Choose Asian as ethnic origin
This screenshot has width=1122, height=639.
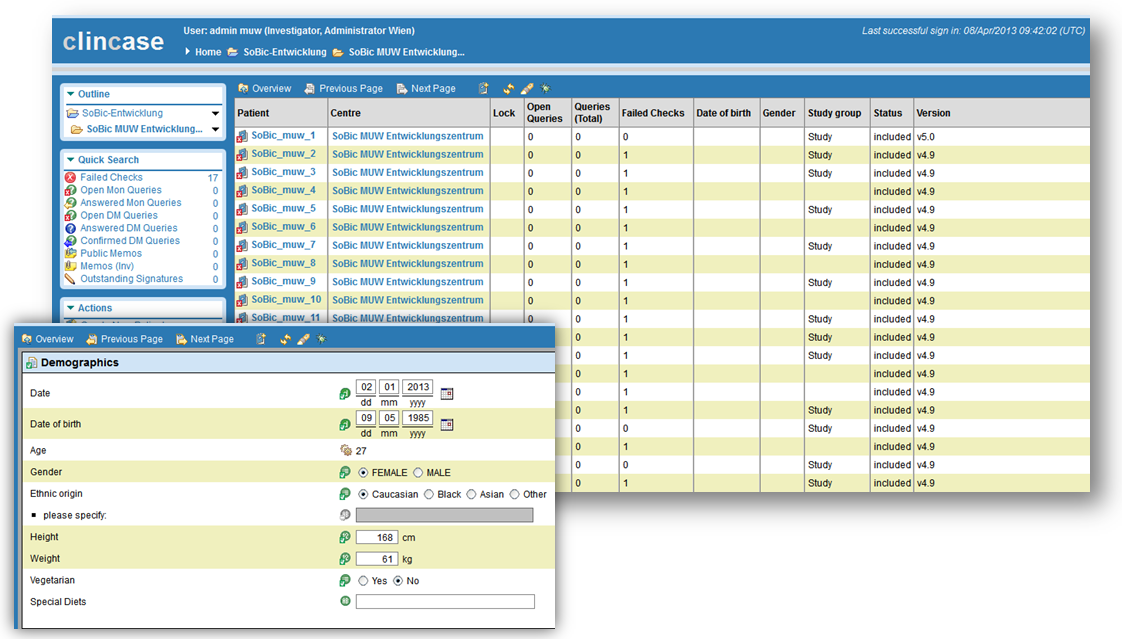(471, 494)
